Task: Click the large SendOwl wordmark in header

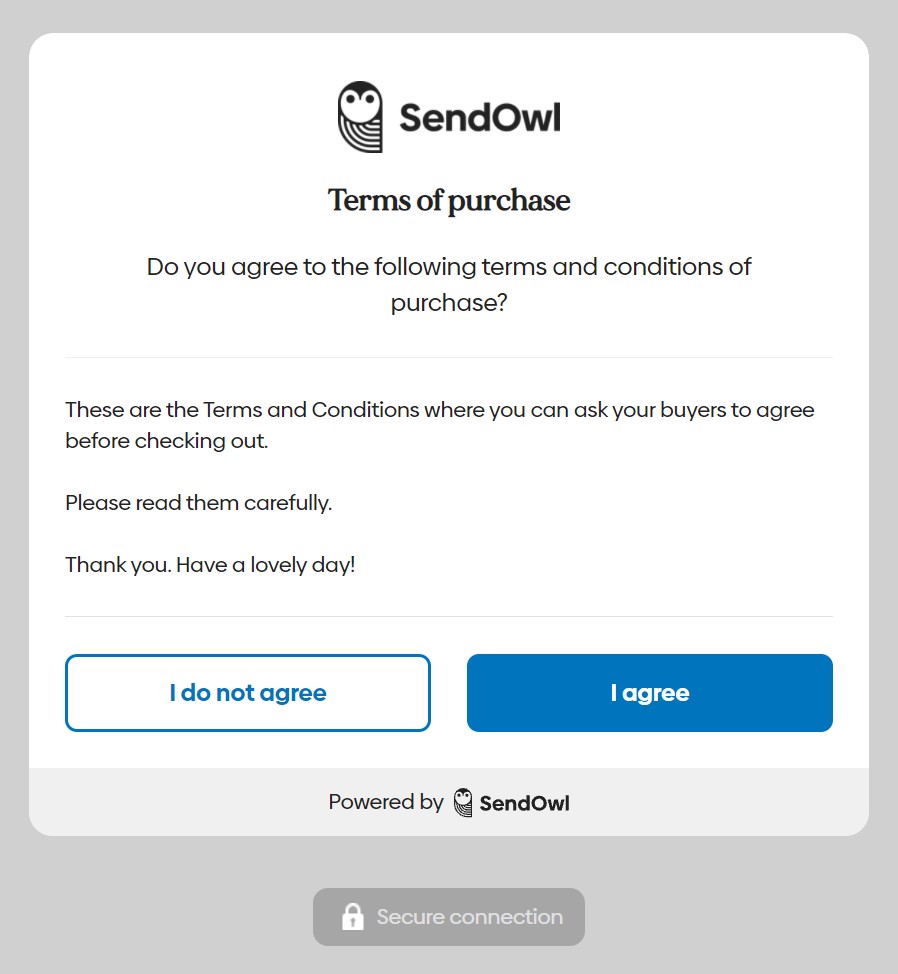Action: tap(480, 118)
